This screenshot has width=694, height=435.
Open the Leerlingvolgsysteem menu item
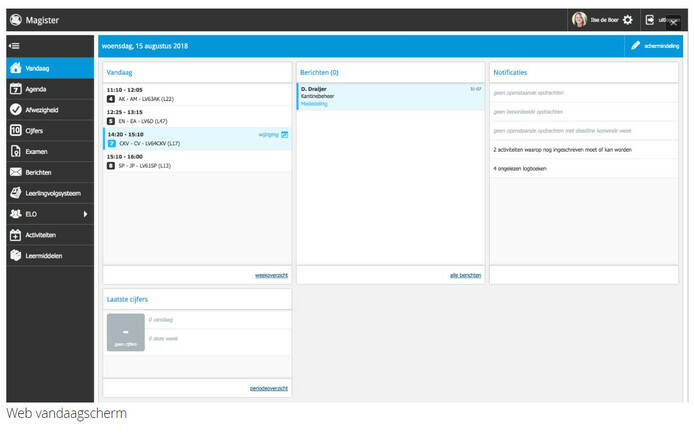point(50,193)
